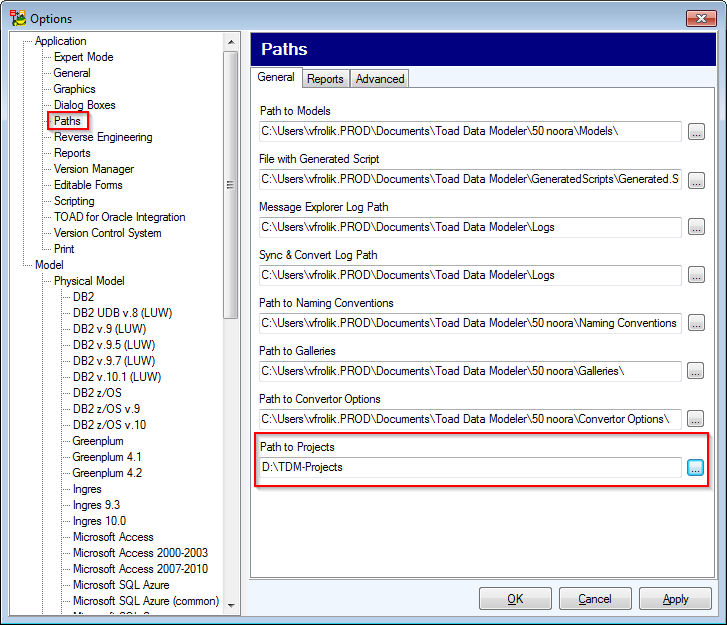
Task: Select Application in the tree
Action: (61, 41)
